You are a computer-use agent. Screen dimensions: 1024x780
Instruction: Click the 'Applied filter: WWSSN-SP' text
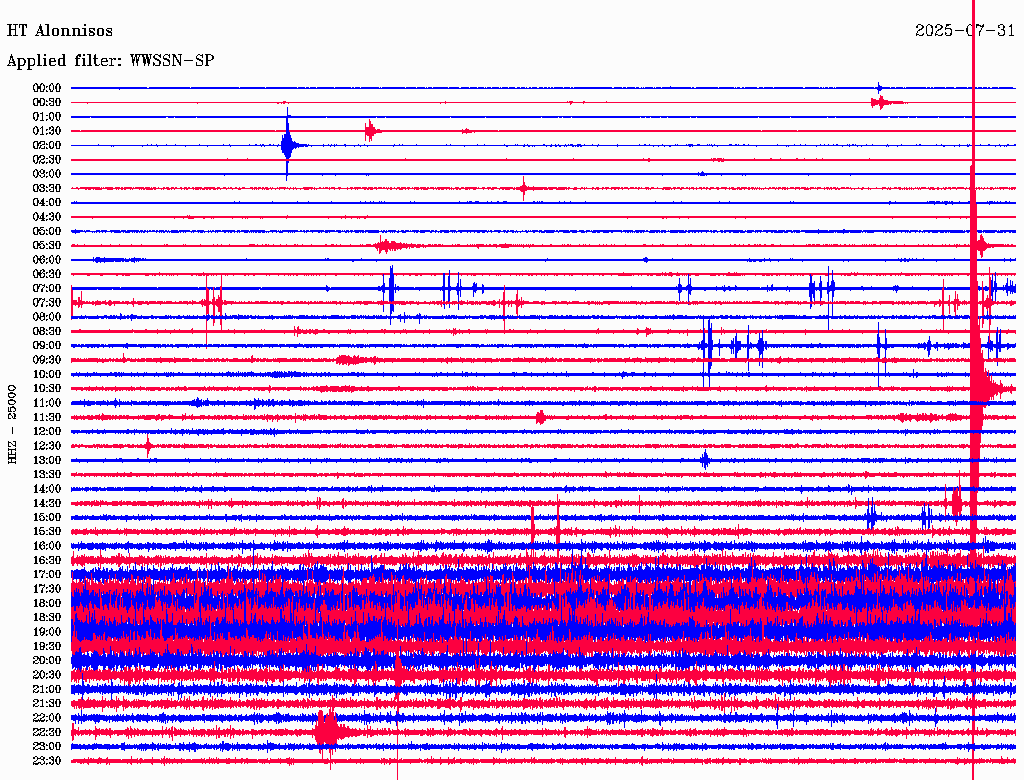click(110, 61)
